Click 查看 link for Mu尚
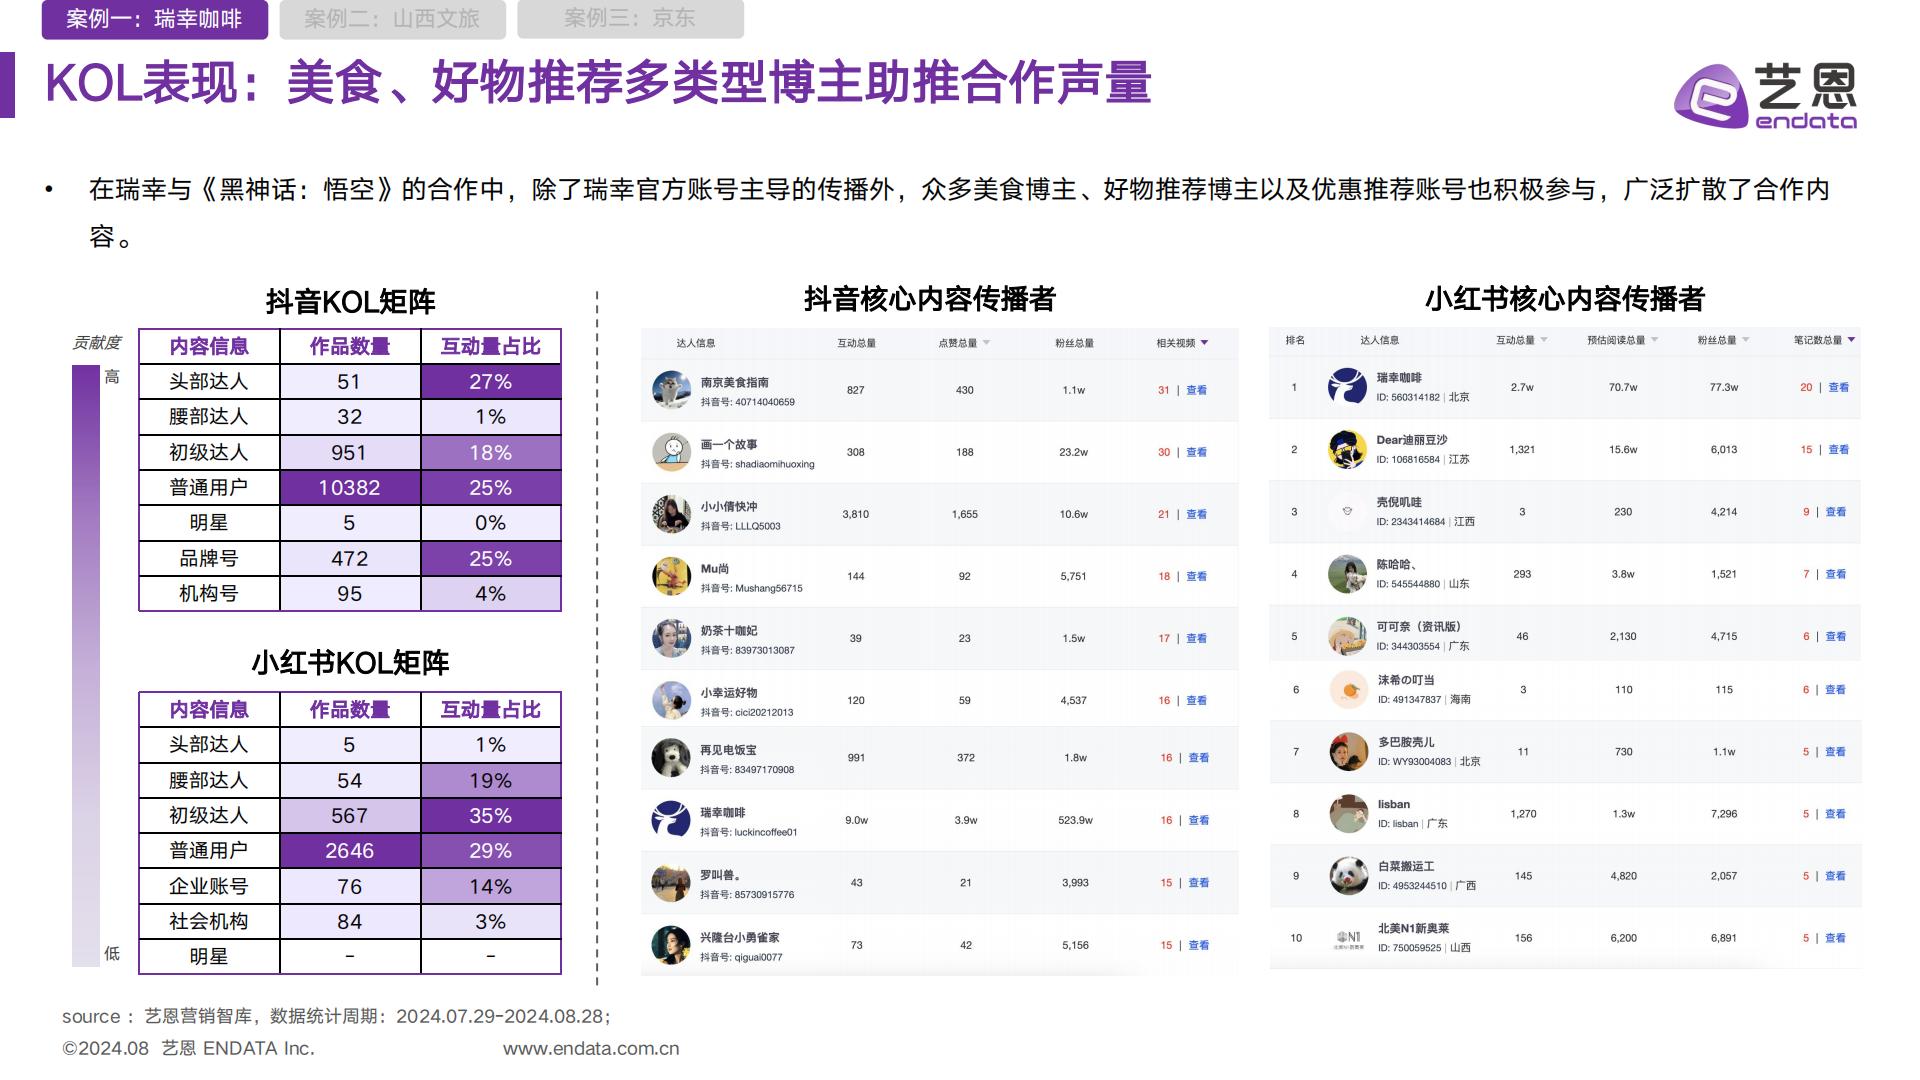The image size is (1920, 1080). pyautogui.click(x=1196, y=576)
